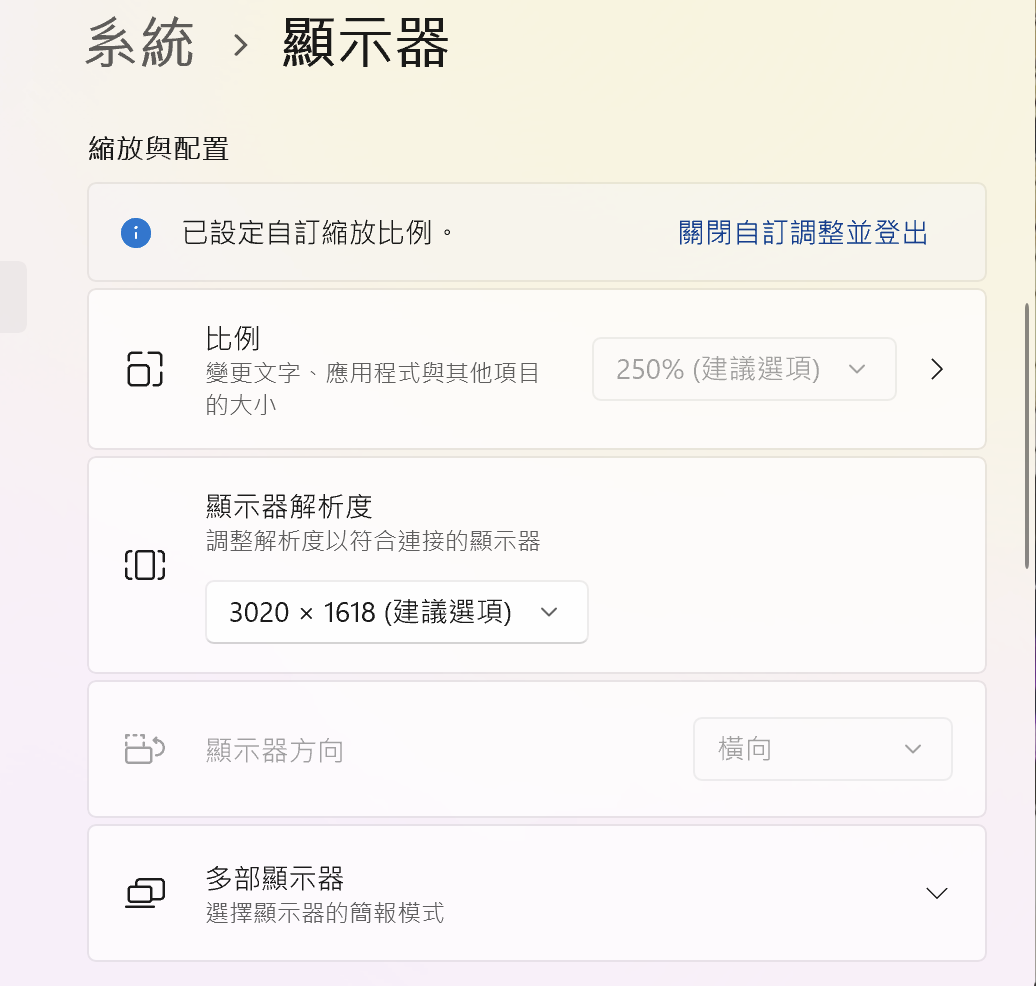Click the 顯示器解析度 heading text
Screen dimensions: 1036x986
pos(289,507)
